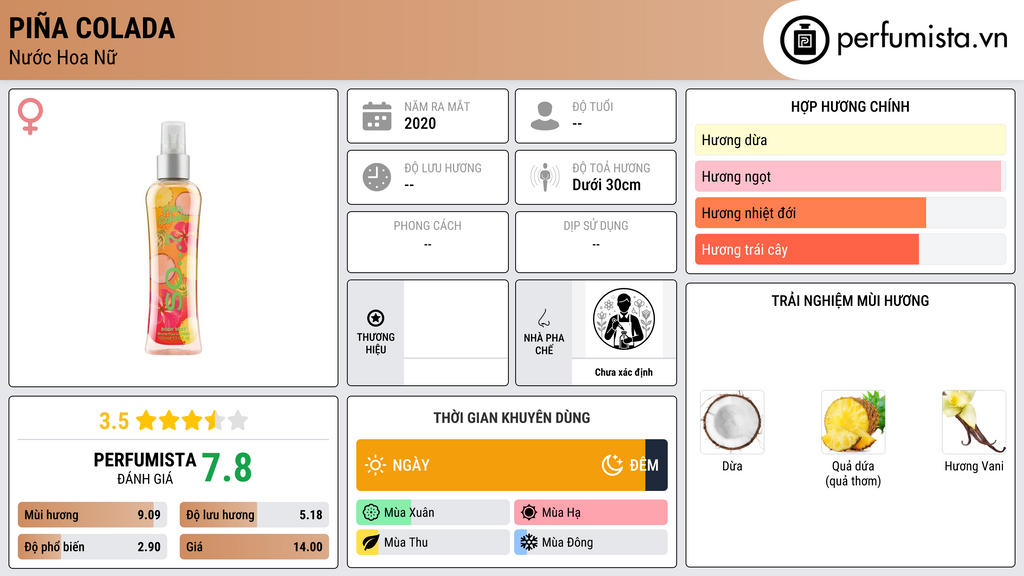Click the Hương Vani vanilla image
The height and width of the screenshot is (576, 1024).
pos(974,422)
